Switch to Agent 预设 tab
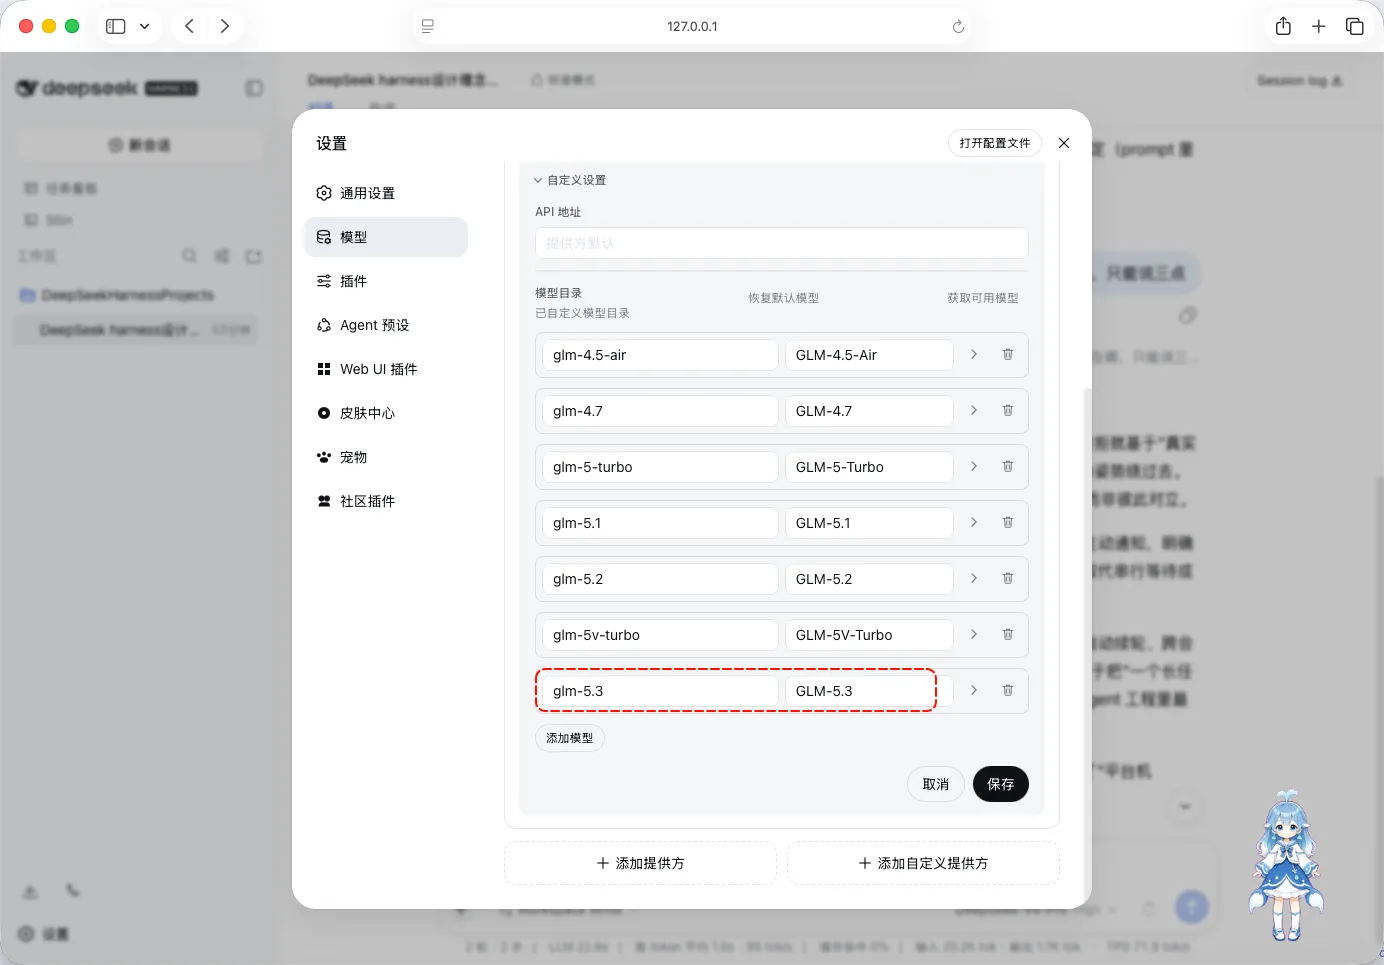 pyautogui.click(x=386, y=325)
